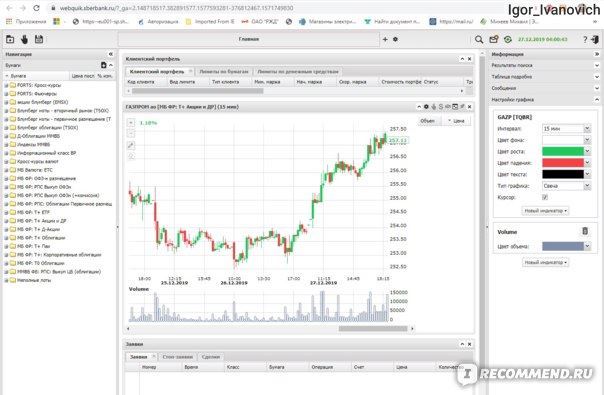Click the chart tool below the pencil

click(131, 156)
